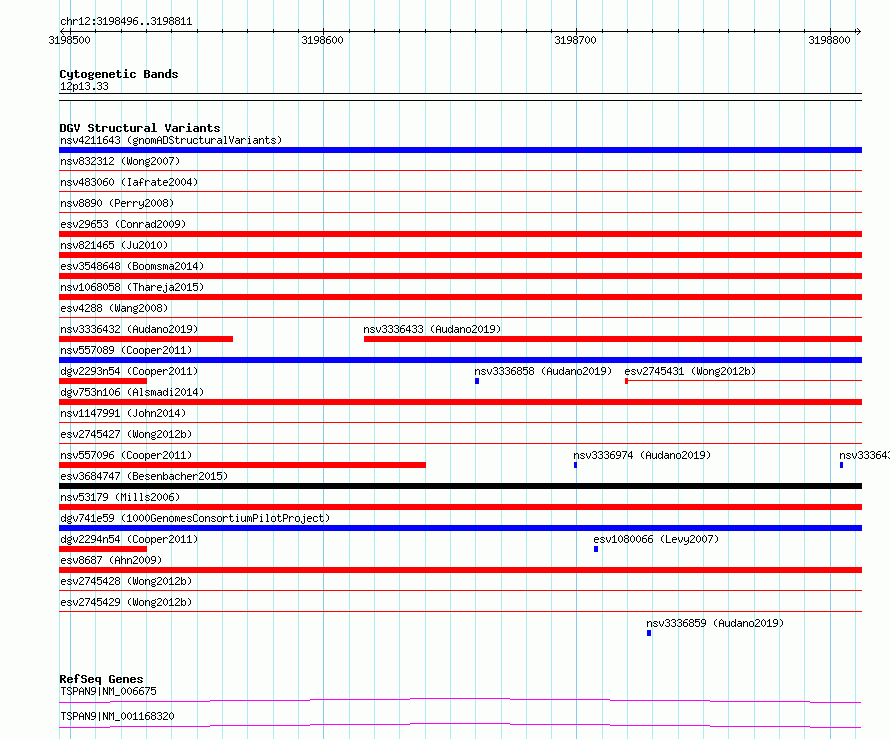Click dgv741e59 (1000GenomesConsortiumPilotProject) label
This screenshot has width=890, height=739.
click(195, 518)
